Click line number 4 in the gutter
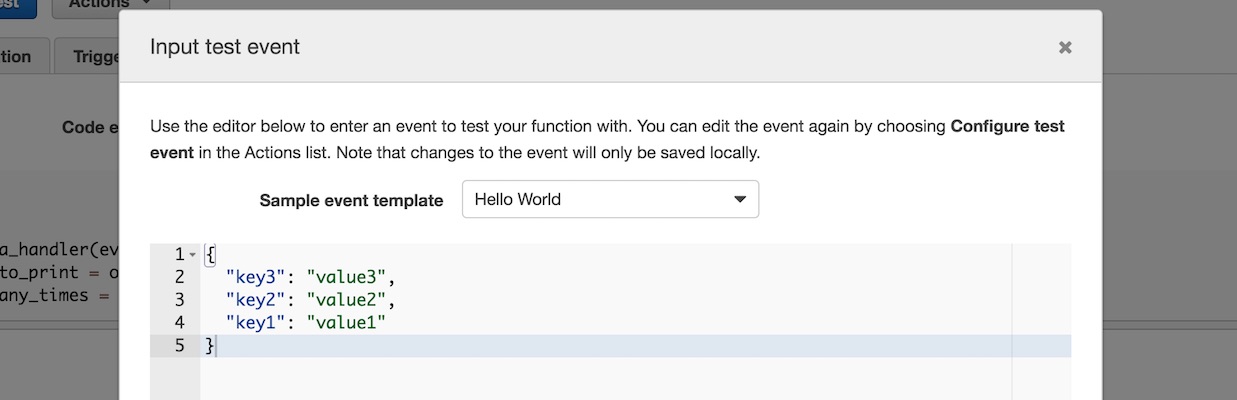 179,322
